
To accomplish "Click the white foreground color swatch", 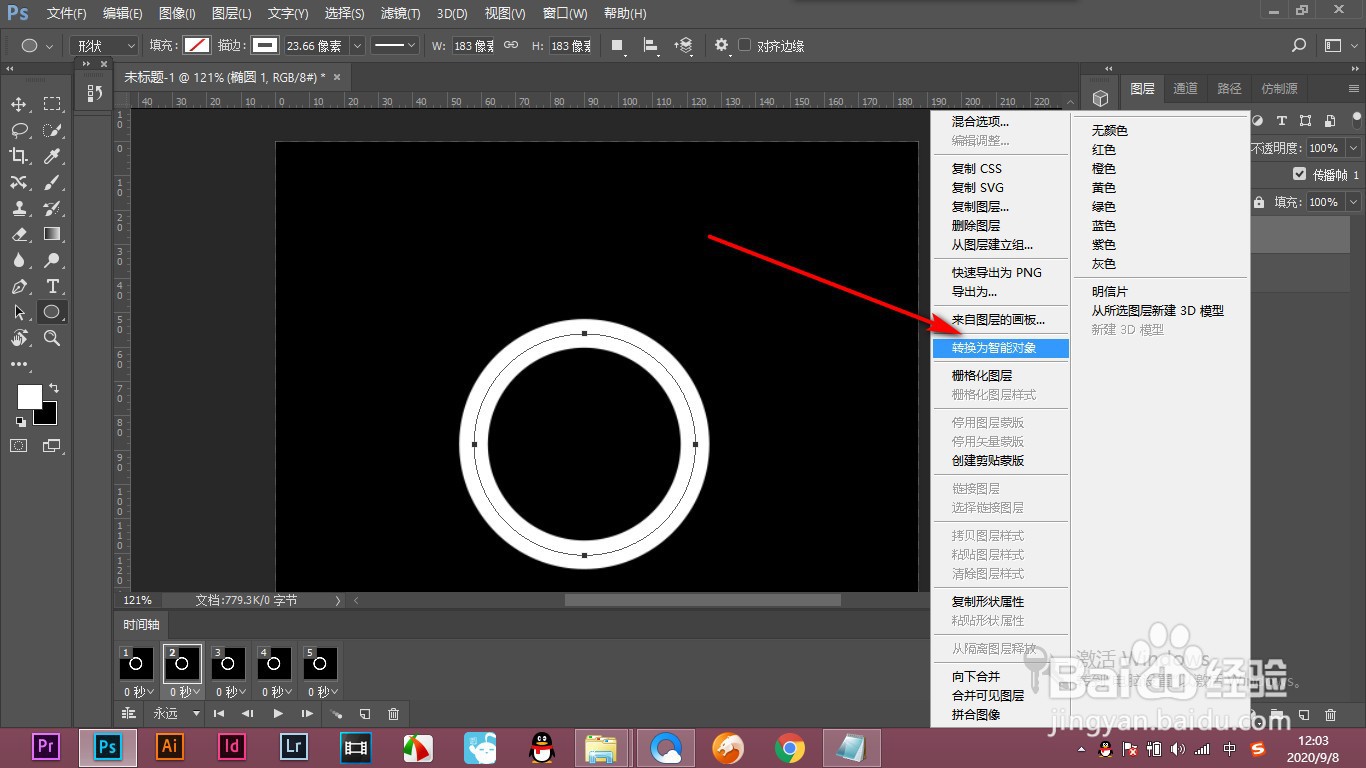I will pos(29,396).
